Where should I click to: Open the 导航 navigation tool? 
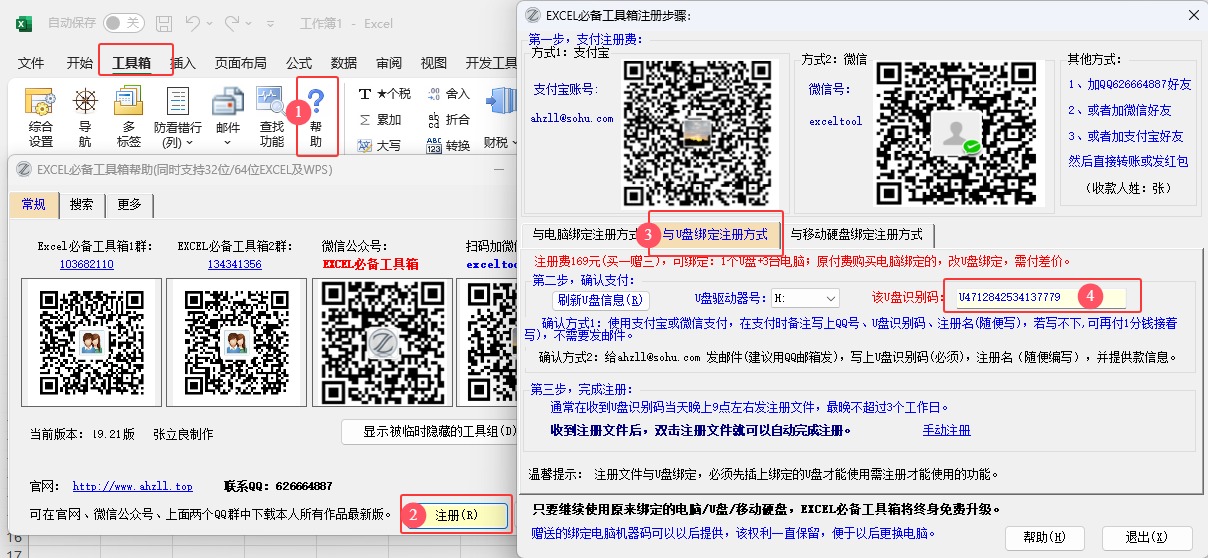(85, 103)
